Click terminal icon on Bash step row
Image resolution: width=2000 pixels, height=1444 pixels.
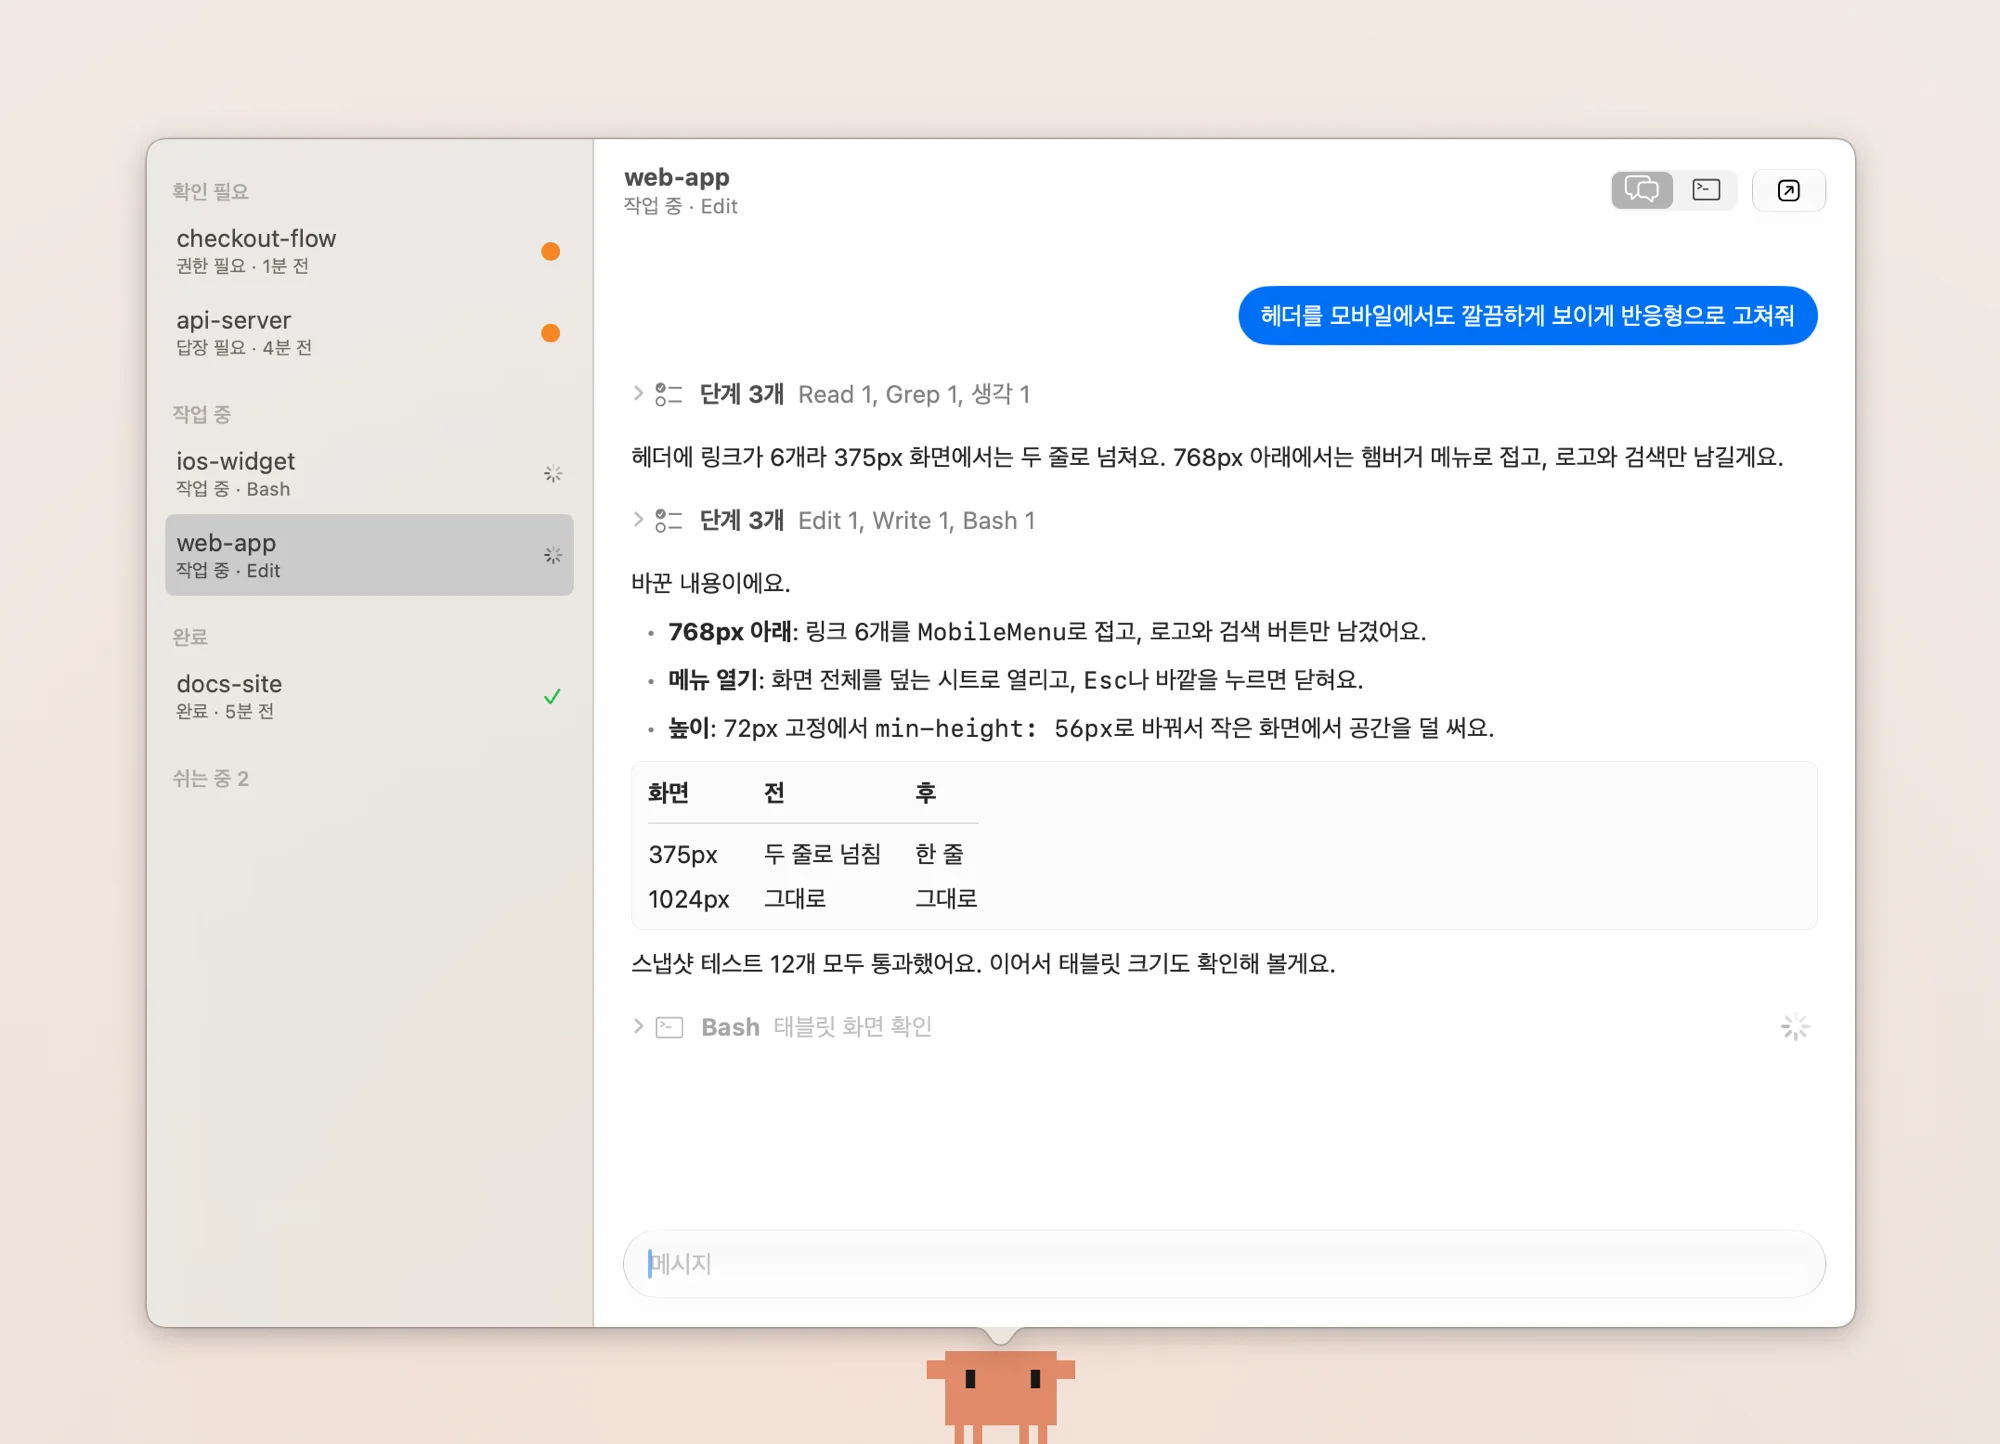point(669,1027)
